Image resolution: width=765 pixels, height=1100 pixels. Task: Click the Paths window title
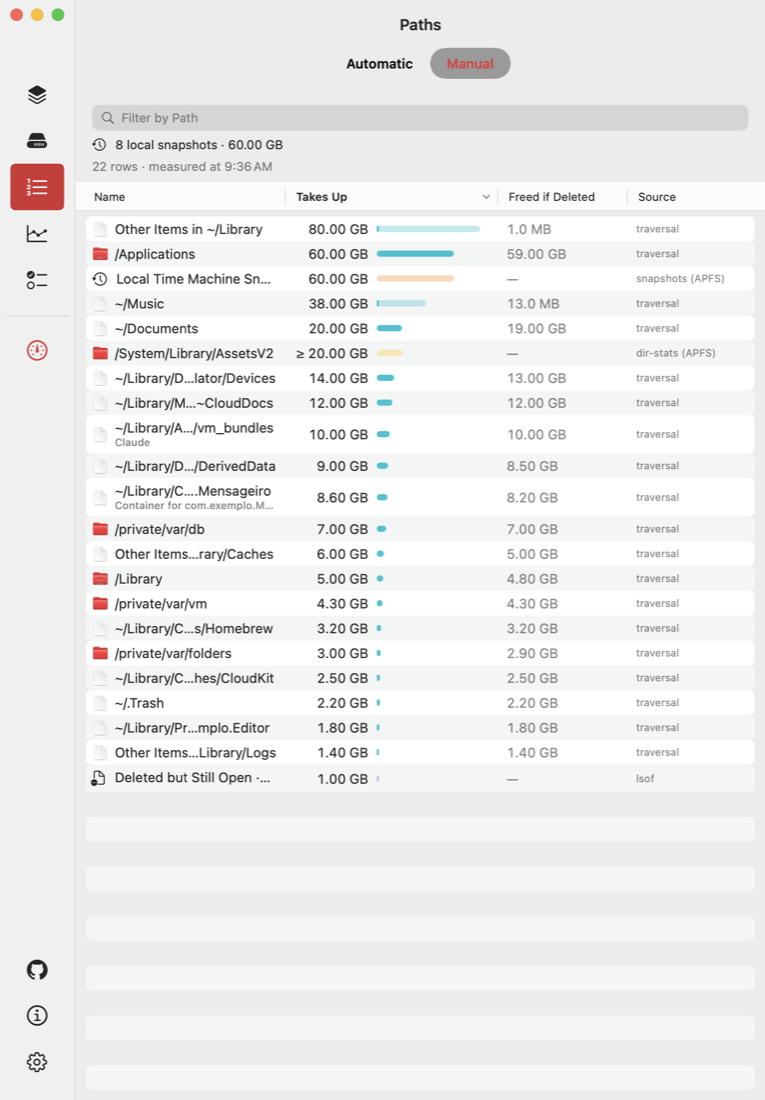[x=420, y=25]
